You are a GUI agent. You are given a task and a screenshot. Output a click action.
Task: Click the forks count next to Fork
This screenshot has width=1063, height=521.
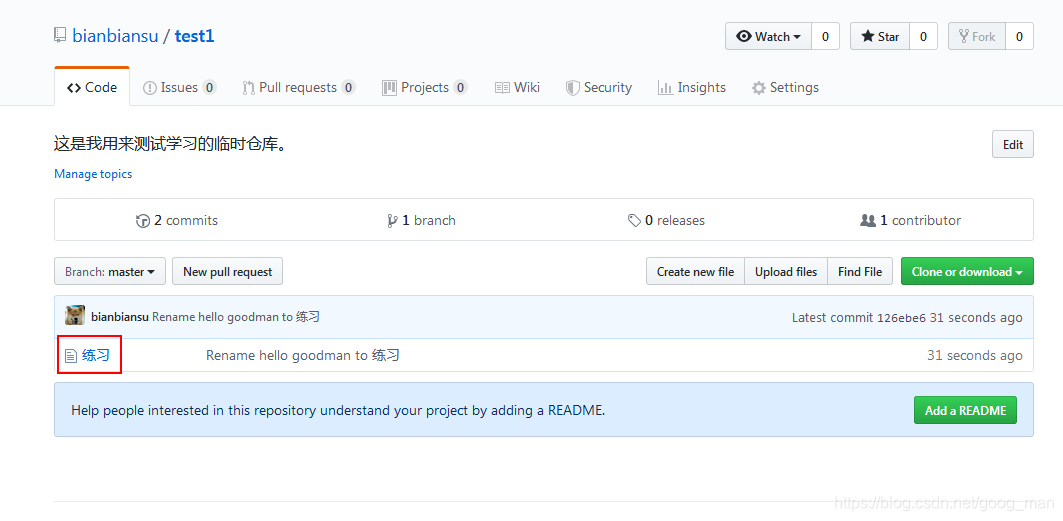pyautogui.click(x=1019, y=37)
